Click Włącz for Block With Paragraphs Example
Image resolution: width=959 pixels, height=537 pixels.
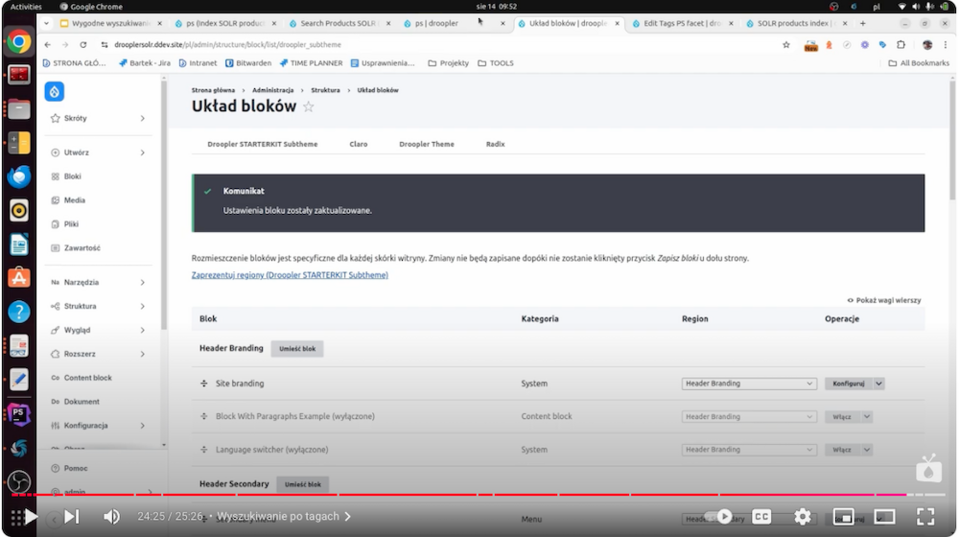coord(842,417)
